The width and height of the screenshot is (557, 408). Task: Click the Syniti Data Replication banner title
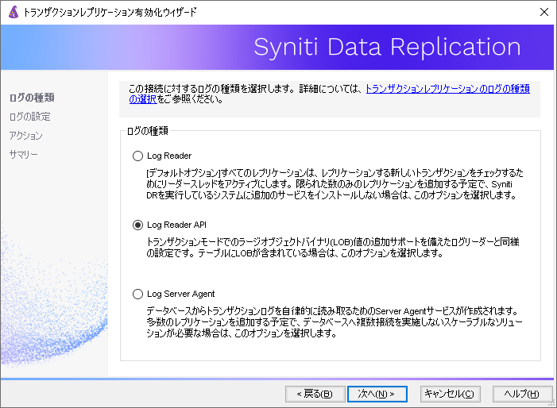[x=387, y=47]
